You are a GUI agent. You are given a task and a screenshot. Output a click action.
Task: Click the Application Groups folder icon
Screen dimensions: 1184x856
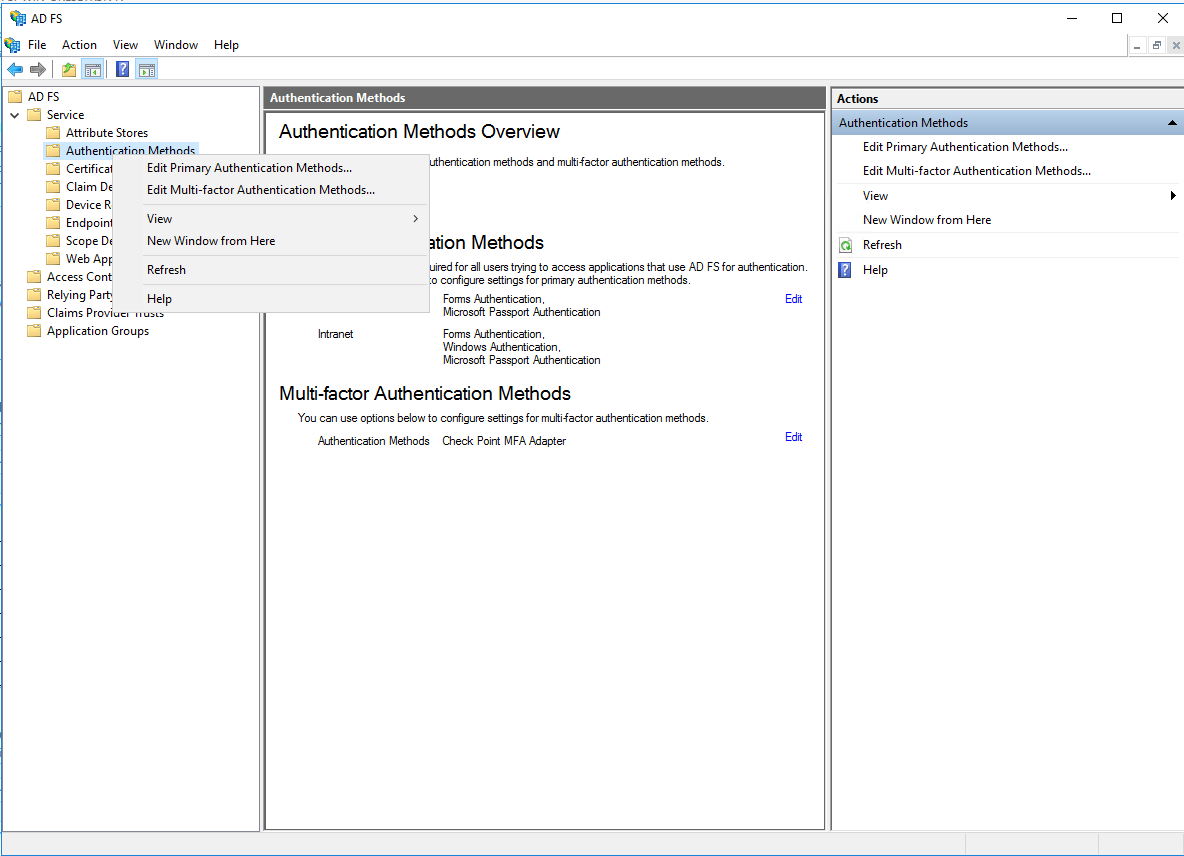tap(34, 331)
